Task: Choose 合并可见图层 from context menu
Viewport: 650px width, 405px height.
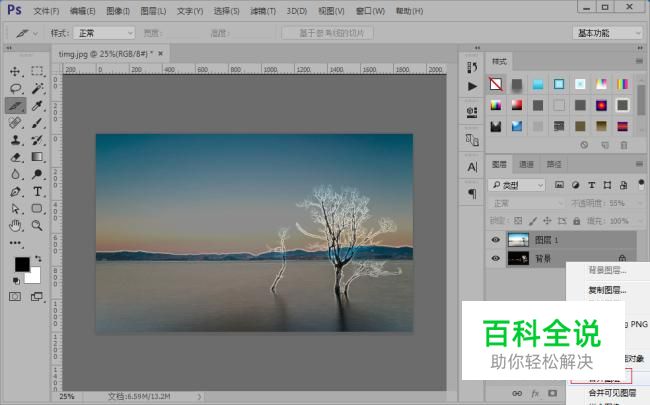Action: coord(612,393)
